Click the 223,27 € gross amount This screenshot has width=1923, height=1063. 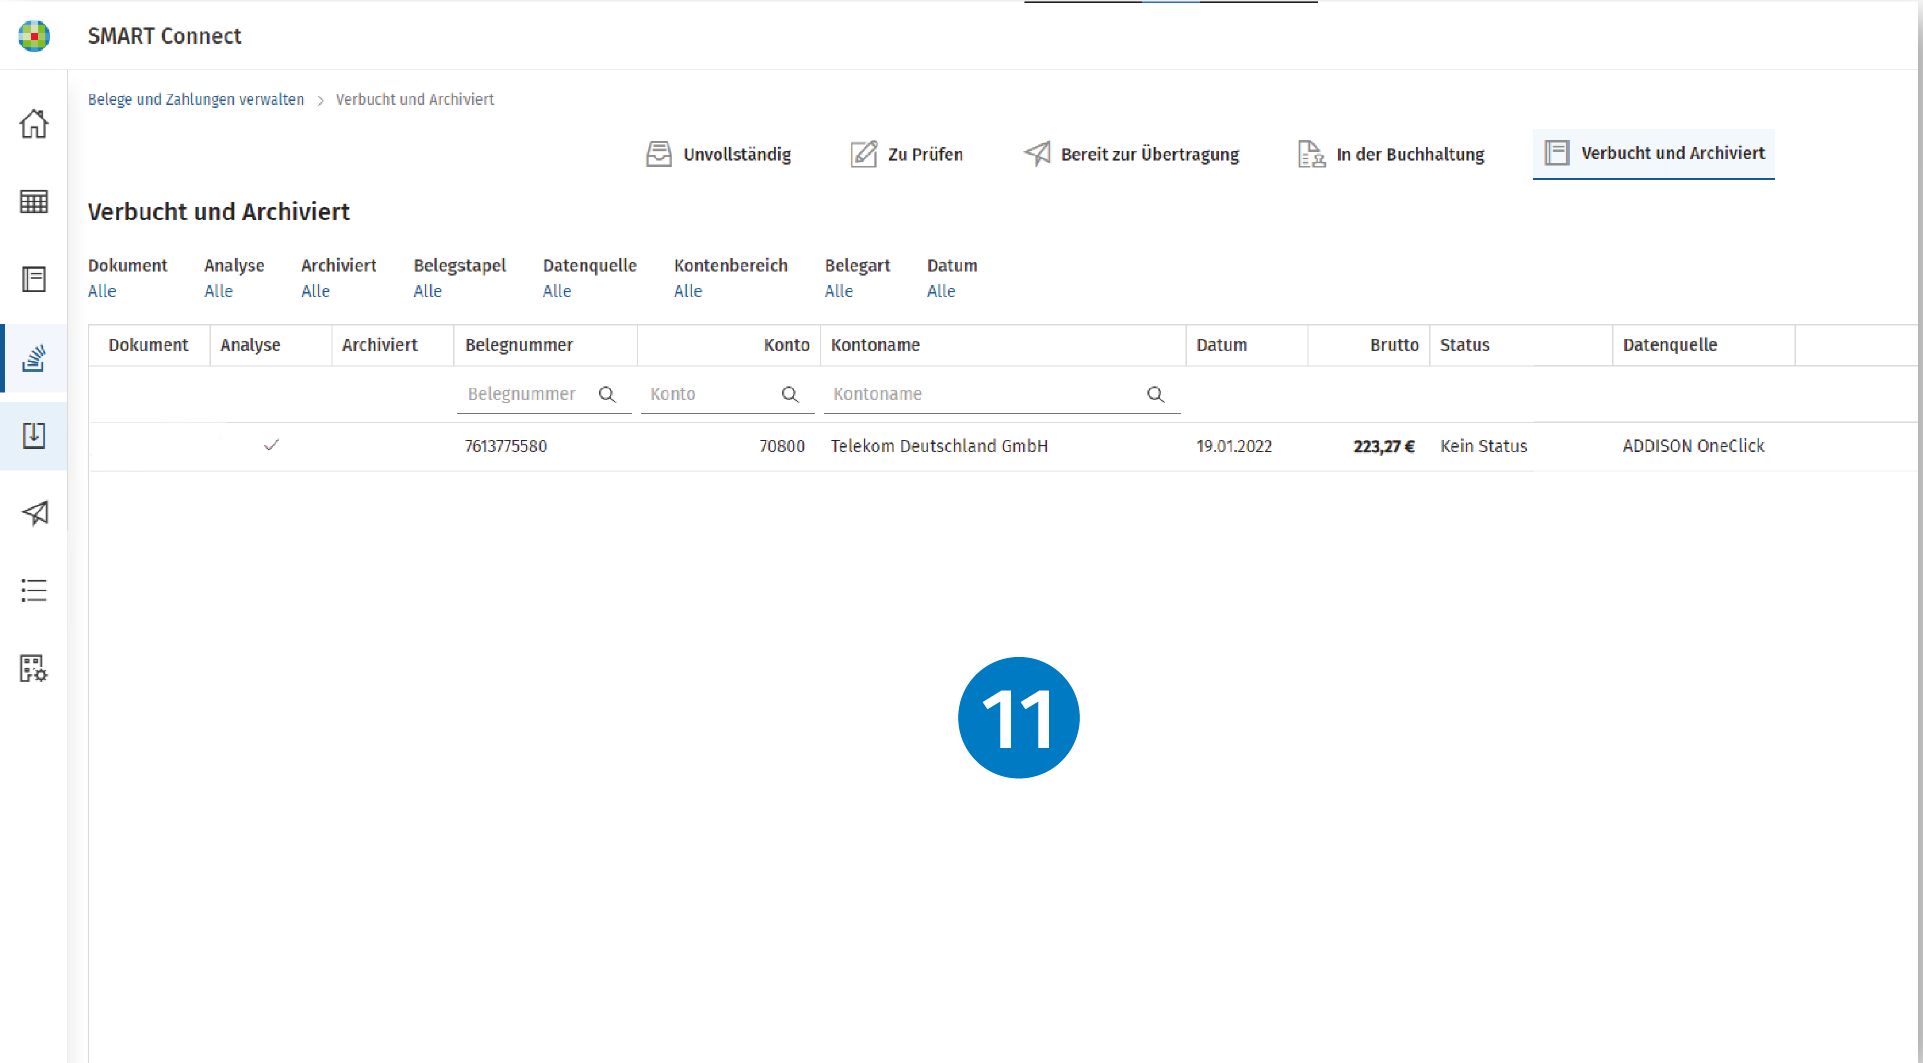point(1384,446)
